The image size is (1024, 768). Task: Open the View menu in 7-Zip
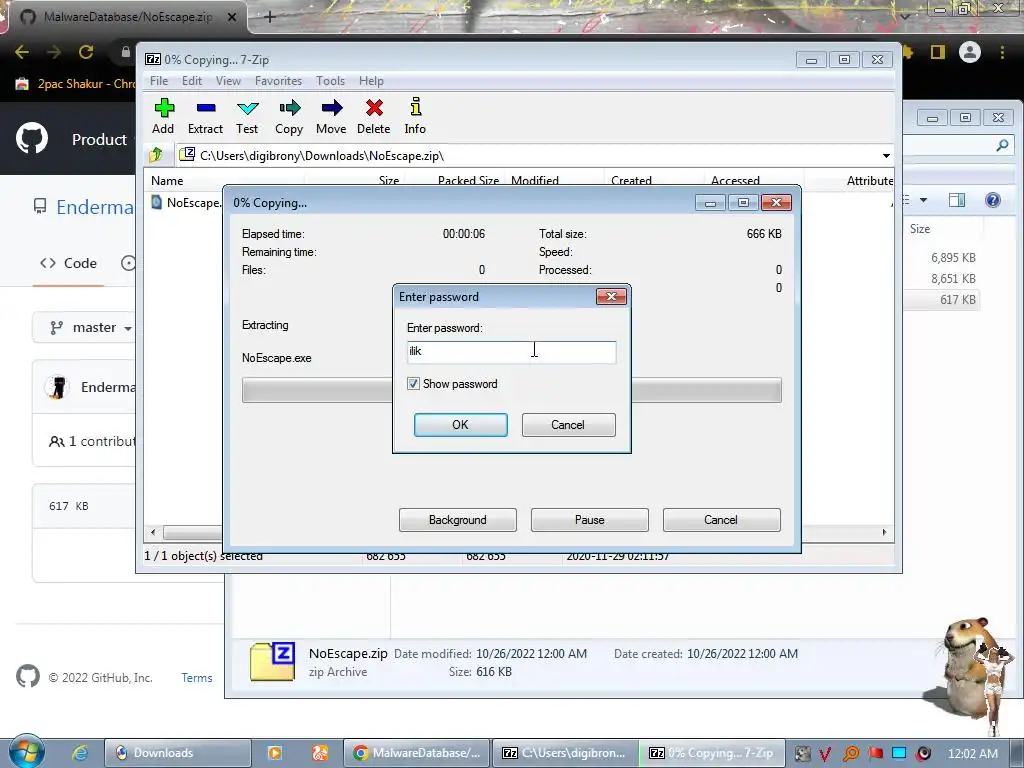[229, 81]
